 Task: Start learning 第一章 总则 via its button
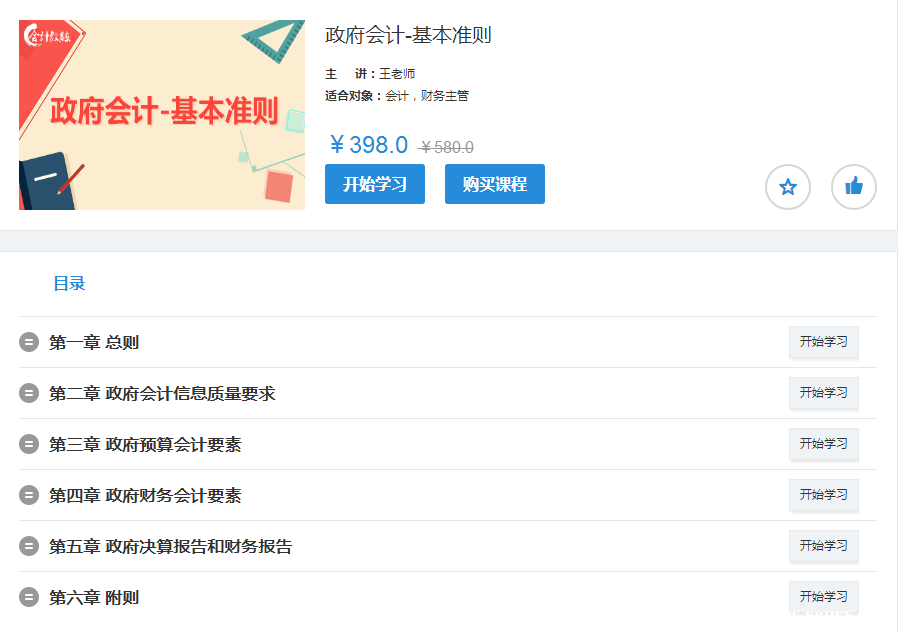click(x=823, y=342)
